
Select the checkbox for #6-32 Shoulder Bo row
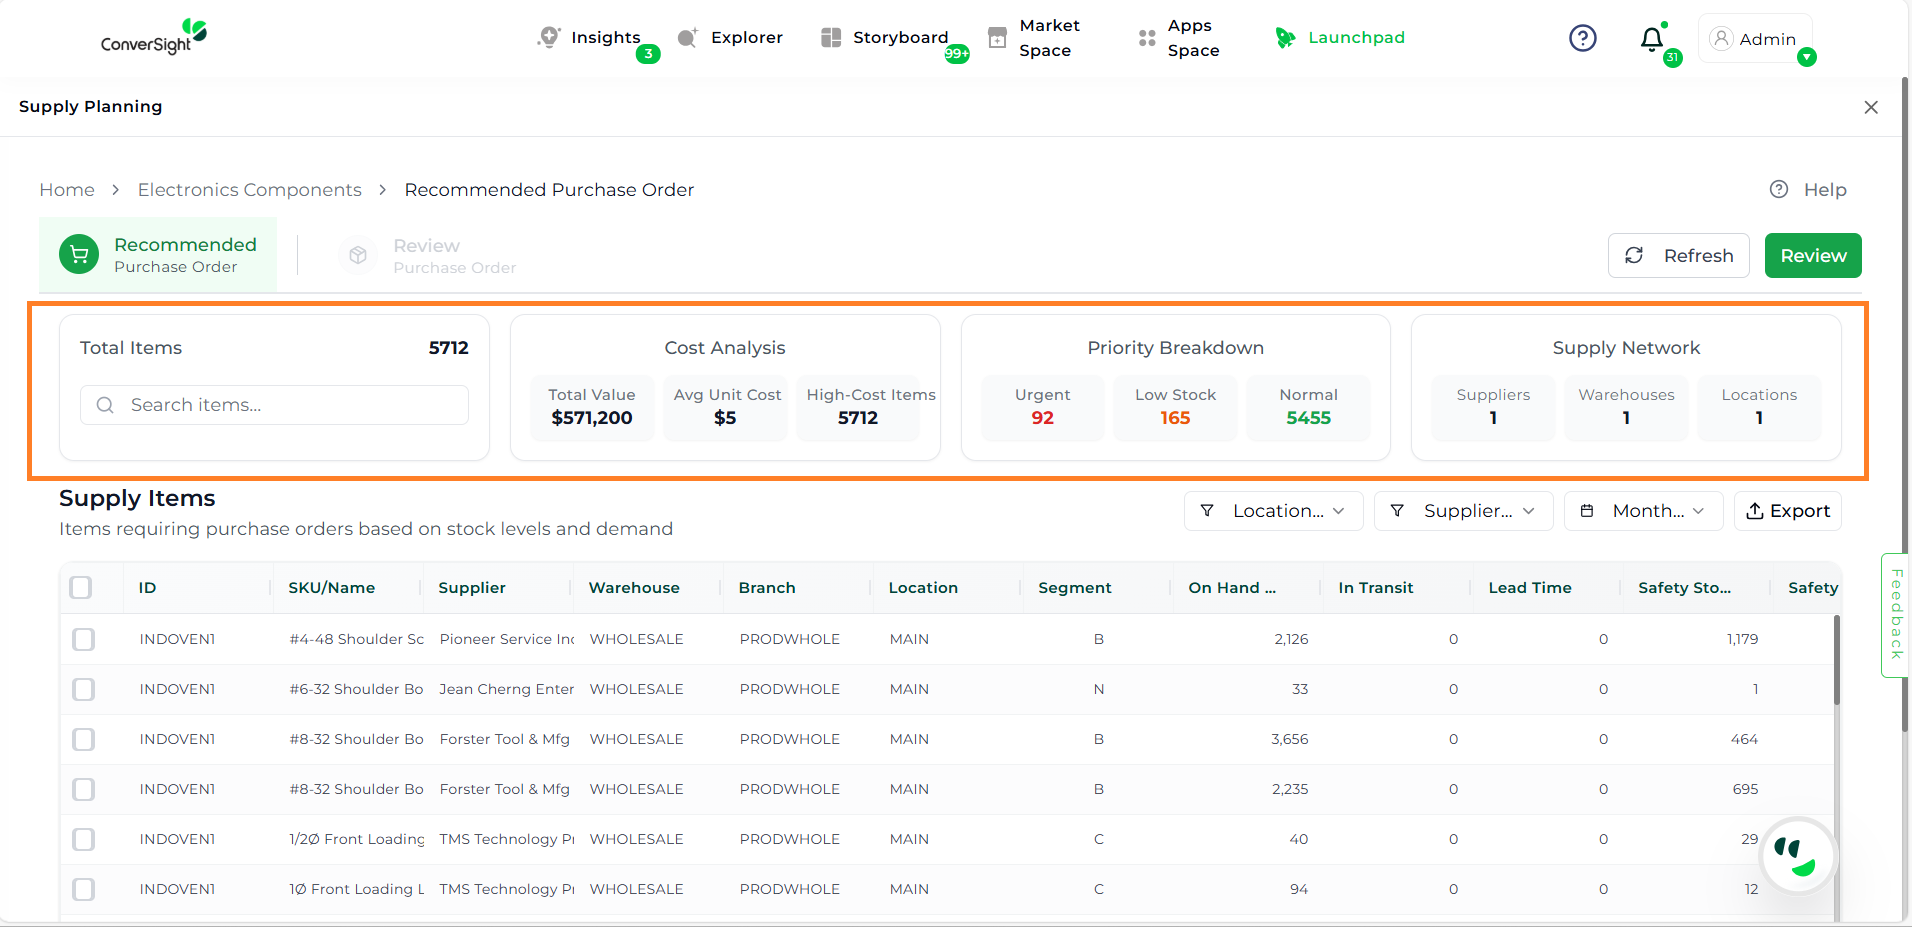coord(84,689)
